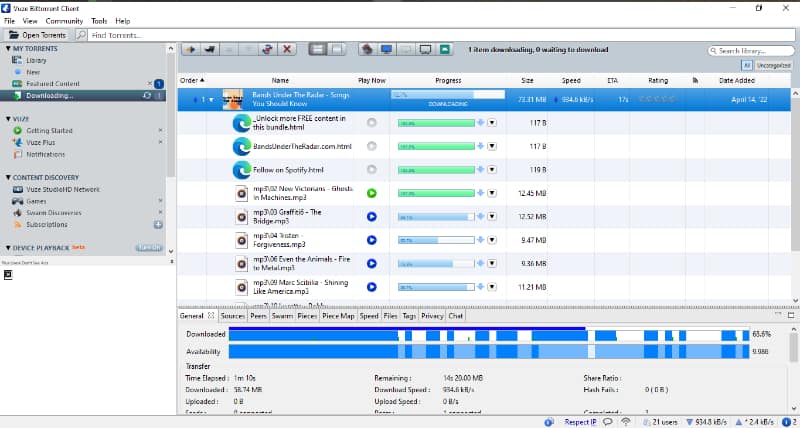The width and height of the screenshot is (800, 428).
Task: Click the green device toolbar icon
Action: tap(445, 49)
